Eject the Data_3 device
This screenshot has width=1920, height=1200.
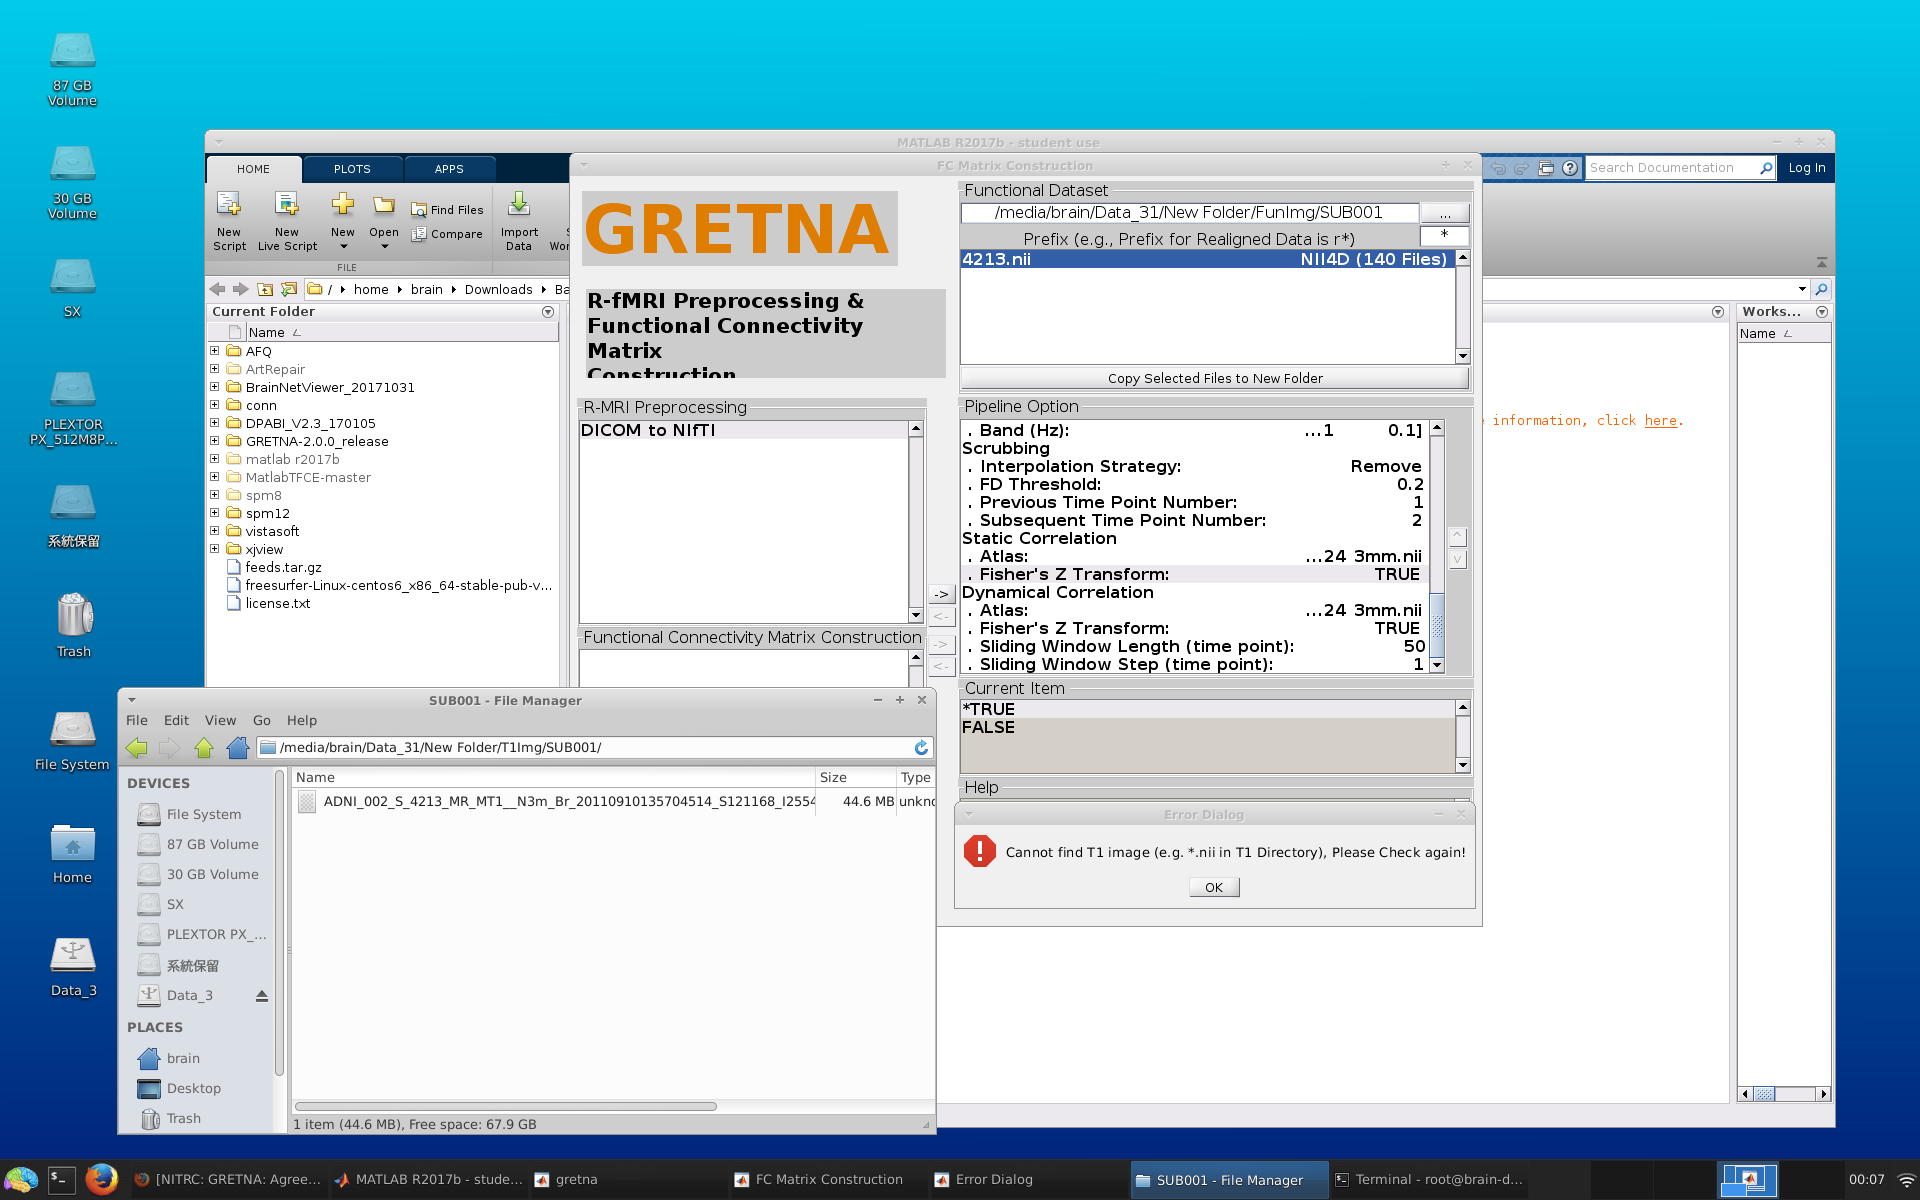click(x=261, y=996)
